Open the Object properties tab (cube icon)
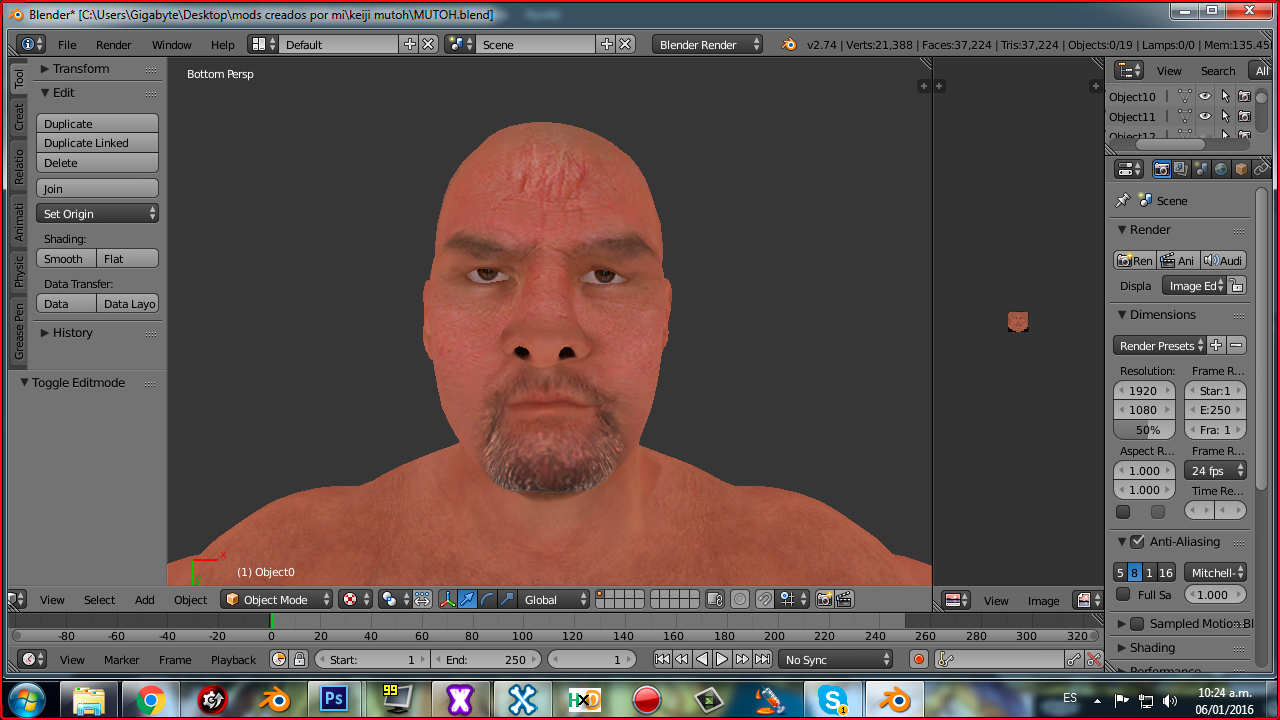Image resolution: width=1280 pixels, height=720 pixels. point(1241,169)
